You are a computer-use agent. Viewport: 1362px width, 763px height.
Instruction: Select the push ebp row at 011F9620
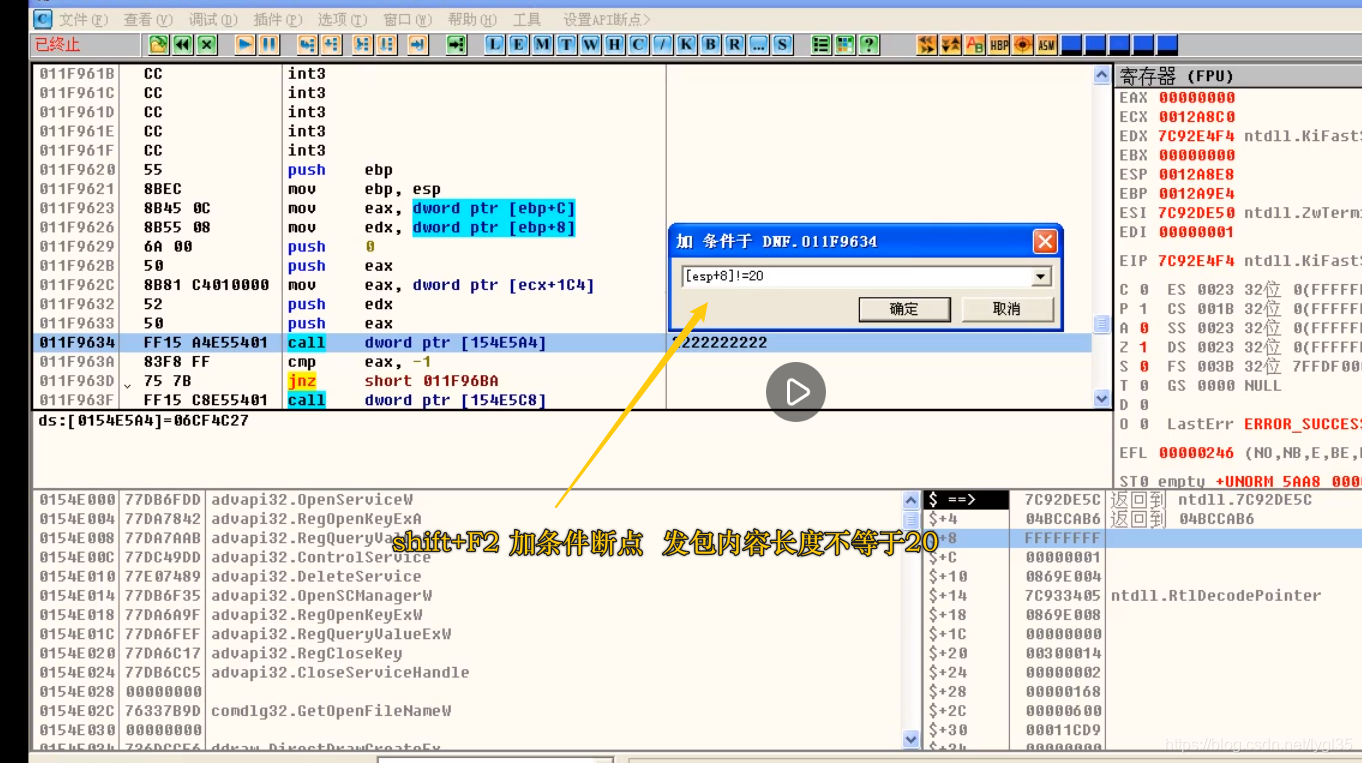pyautogui.click(x=562, y=170)
